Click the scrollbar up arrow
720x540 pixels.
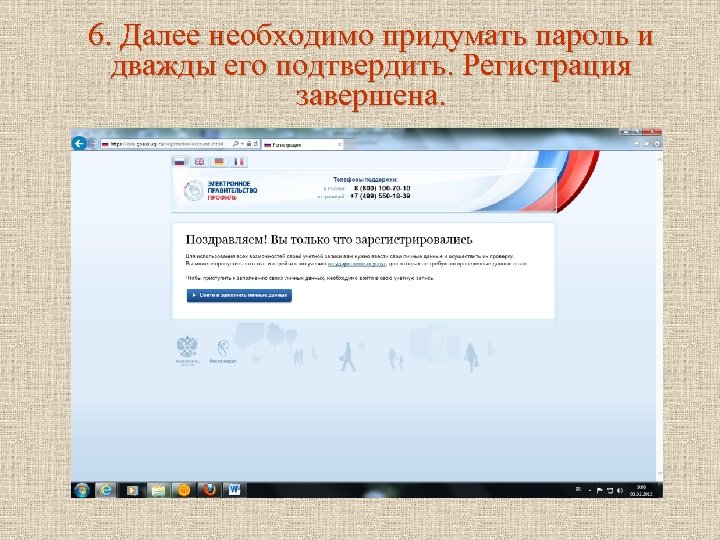pyautogui.click(x=659, y=159)
